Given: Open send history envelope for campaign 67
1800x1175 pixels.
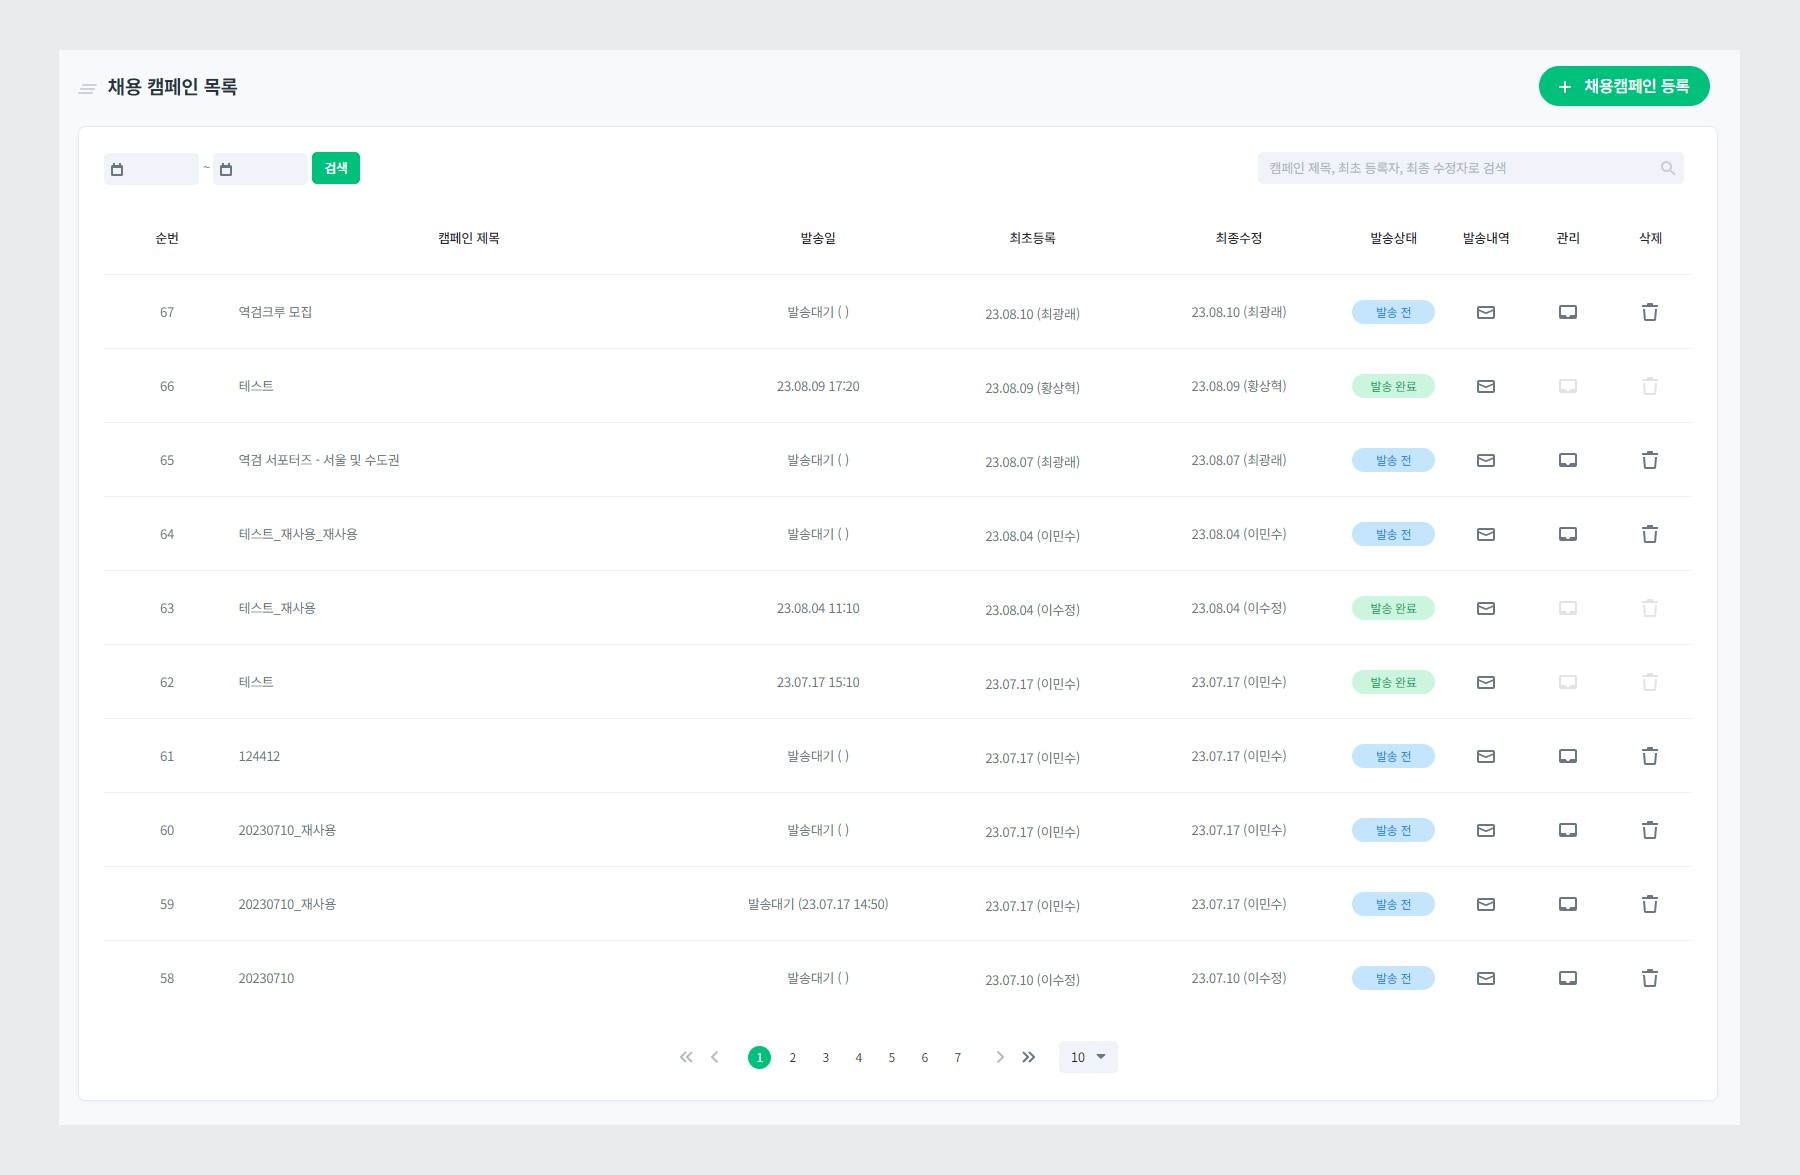Looking at the screenshot, I should pos(1486,312).
